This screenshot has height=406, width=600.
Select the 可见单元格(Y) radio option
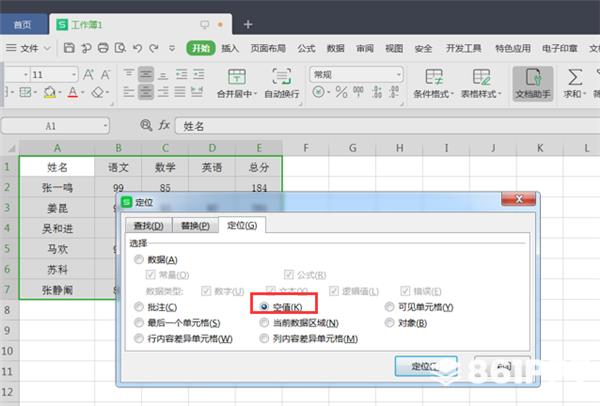pos(389,307)
